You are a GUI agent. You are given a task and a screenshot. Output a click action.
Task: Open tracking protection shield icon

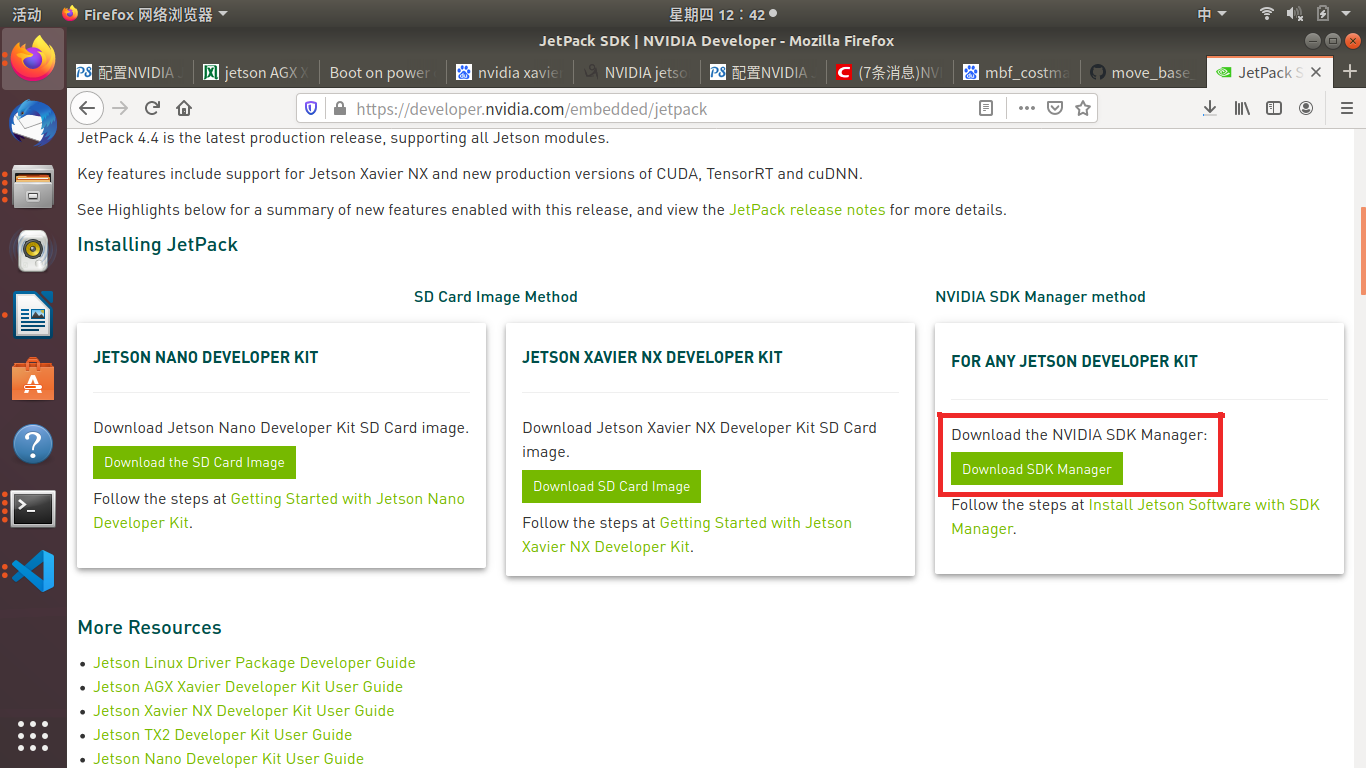(311, 108)
